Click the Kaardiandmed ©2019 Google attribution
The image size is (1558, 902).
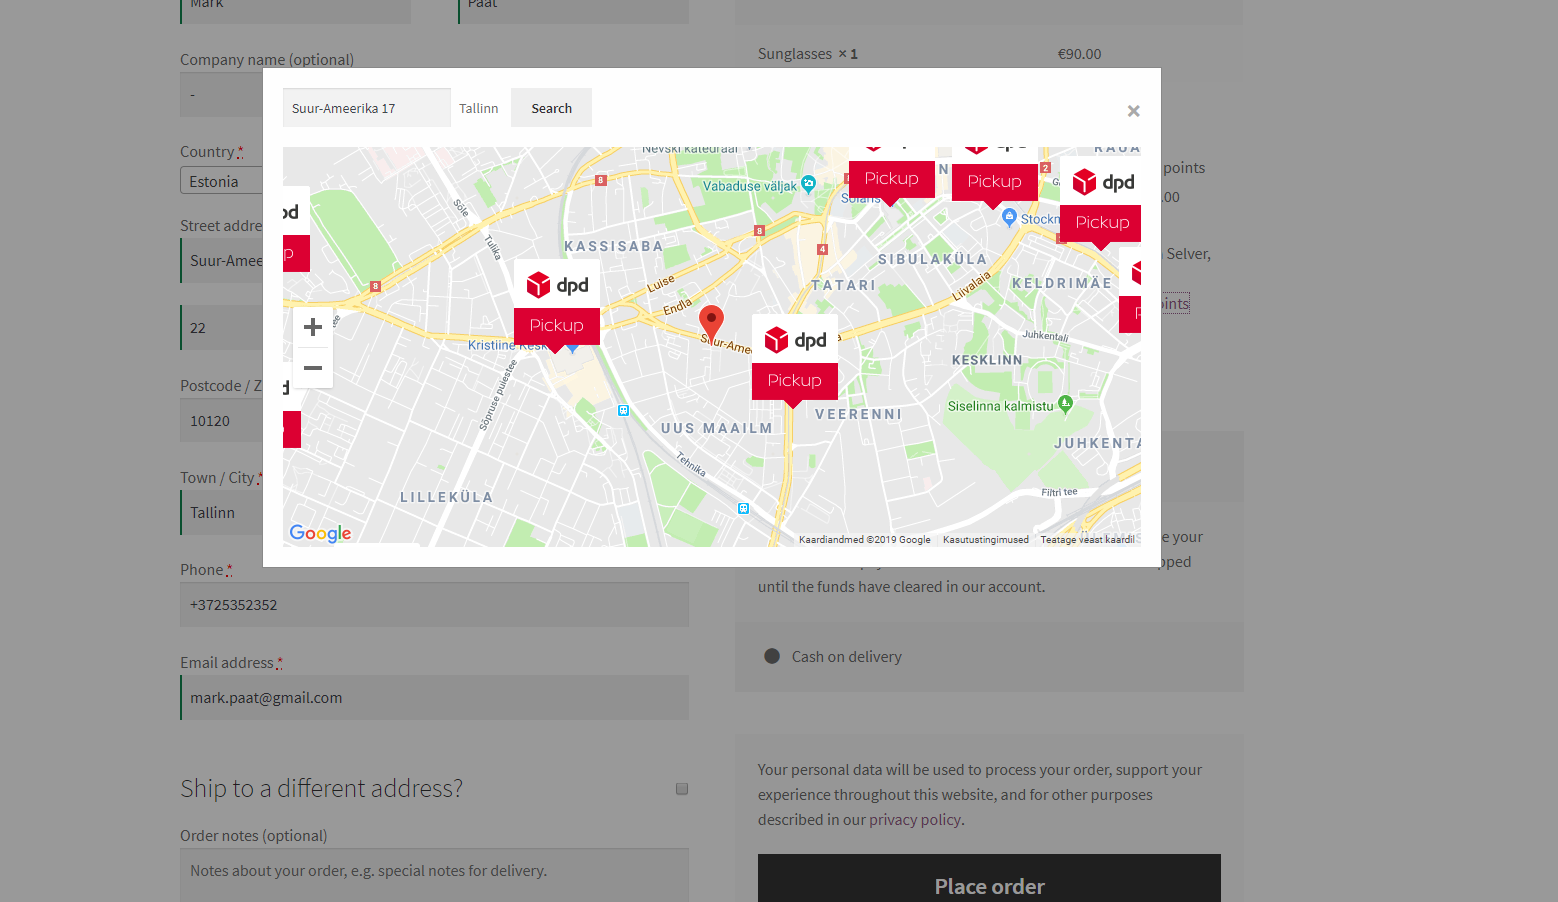click(865, 539)
